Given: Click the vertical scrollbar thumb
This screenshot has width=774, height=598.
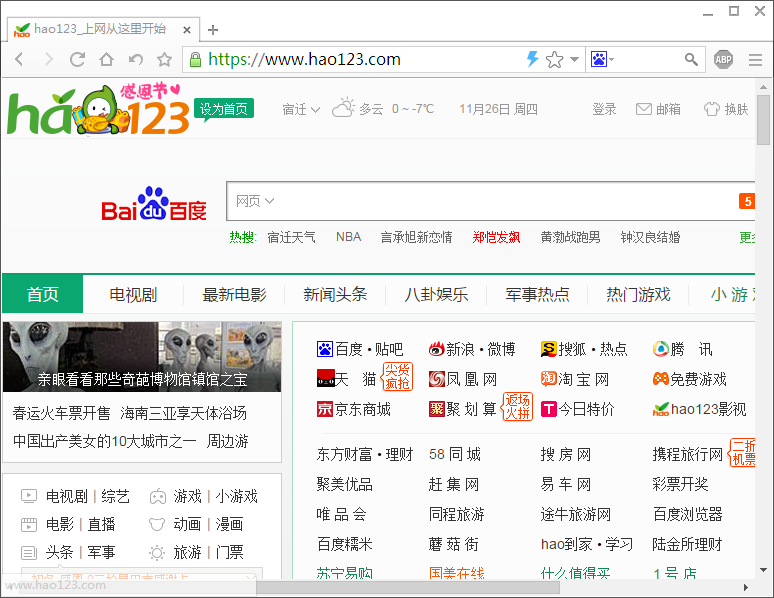Looking at the screenshot, I should coord(764,120).
